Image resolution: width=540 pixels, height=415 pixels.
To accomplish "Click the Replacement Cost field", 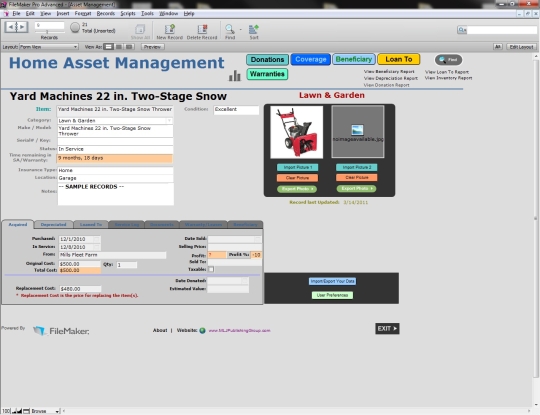I will [80, 289].
